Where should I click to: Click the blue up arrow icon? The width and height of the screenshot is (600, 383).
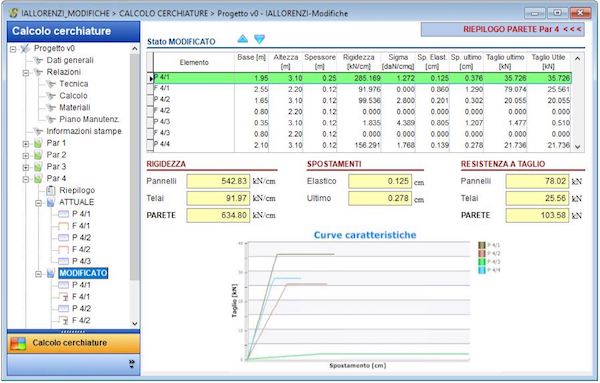[243, 39]
